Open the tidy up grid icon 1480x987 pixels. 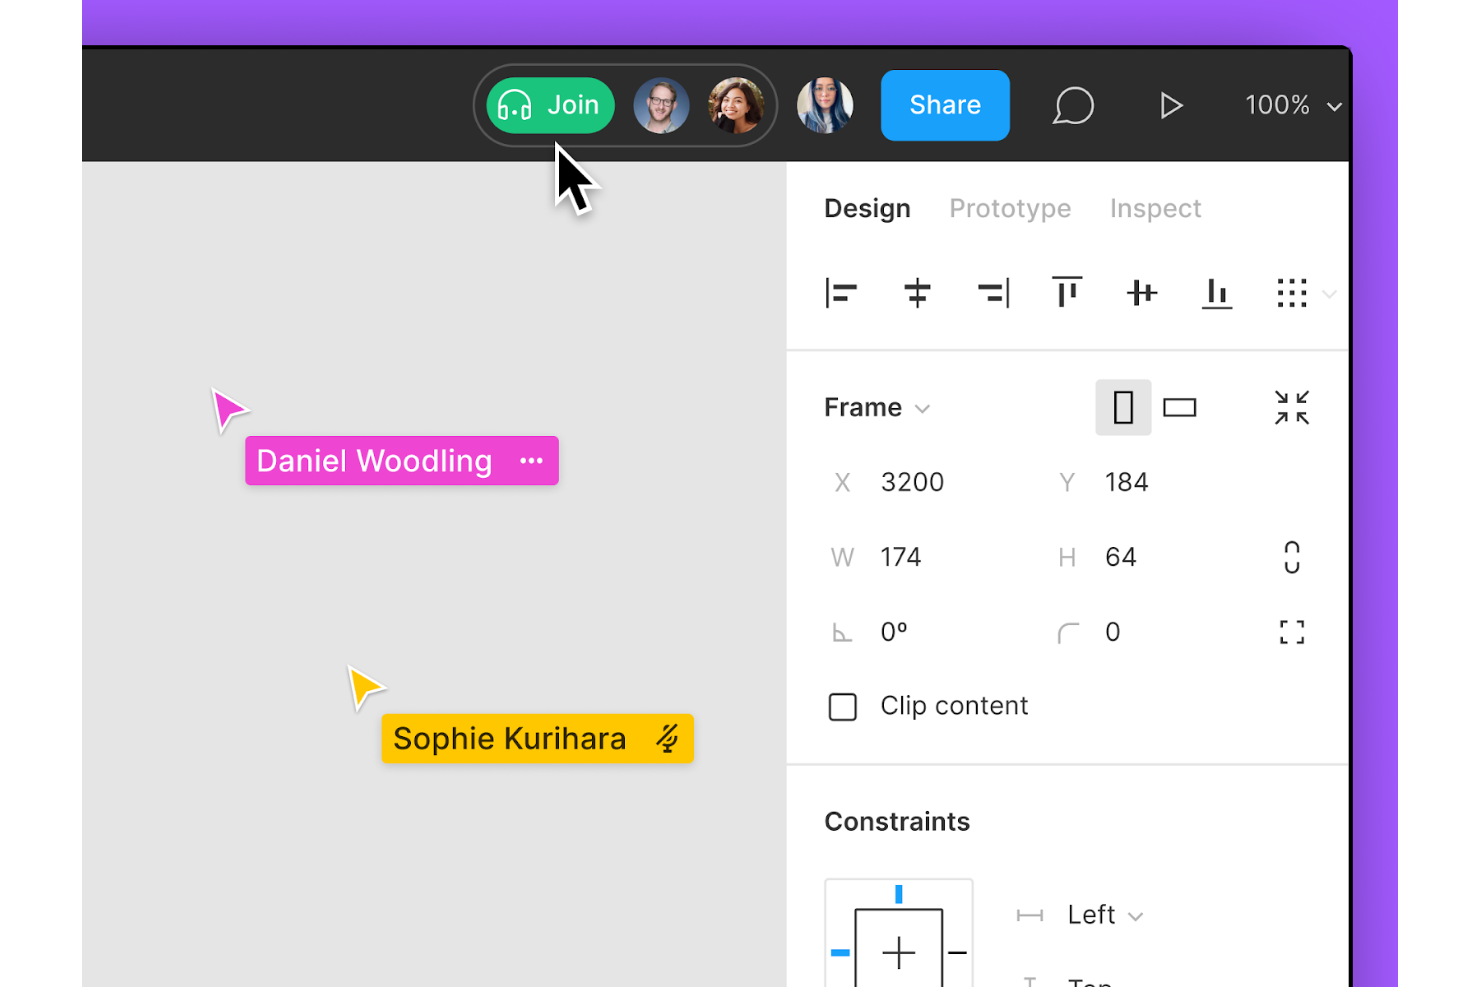click(x=1292, y=293)
